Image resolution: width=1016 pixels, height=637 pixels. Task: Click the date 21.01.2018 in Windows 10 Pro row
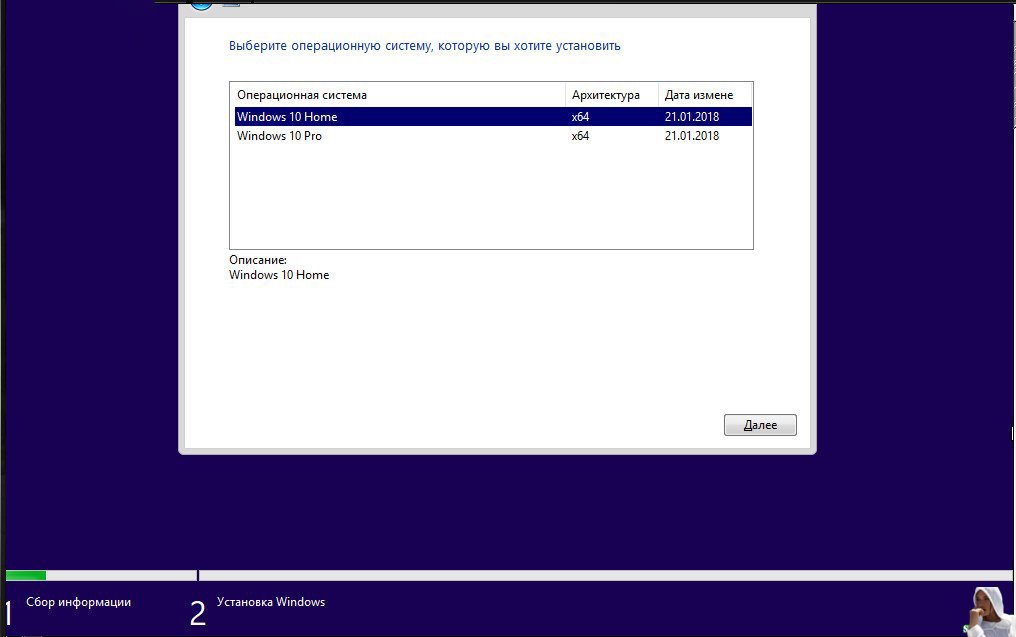[691, 135]
